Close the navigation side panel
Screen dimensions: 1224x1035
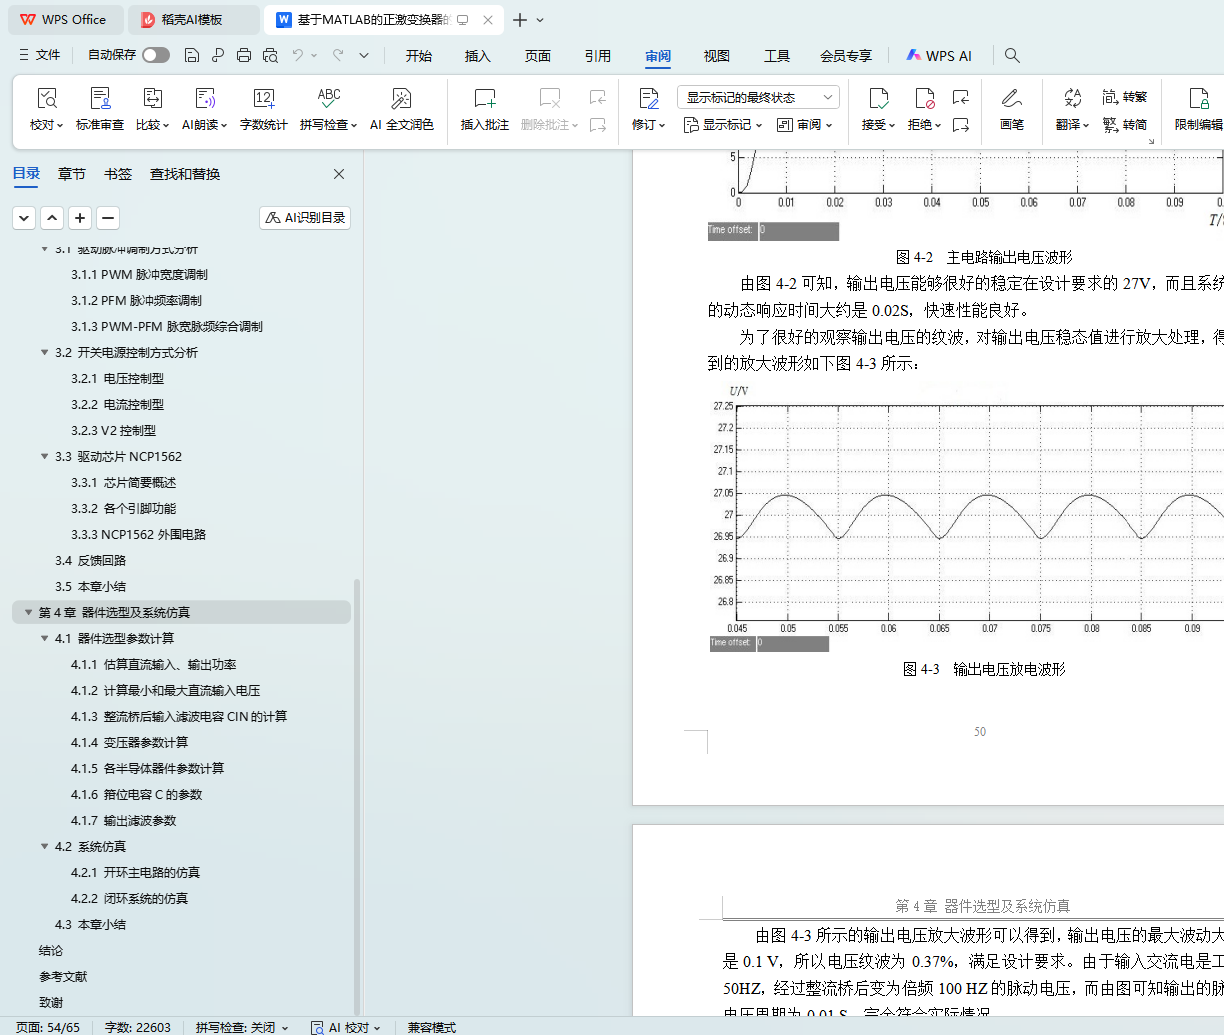click(339, 174)
